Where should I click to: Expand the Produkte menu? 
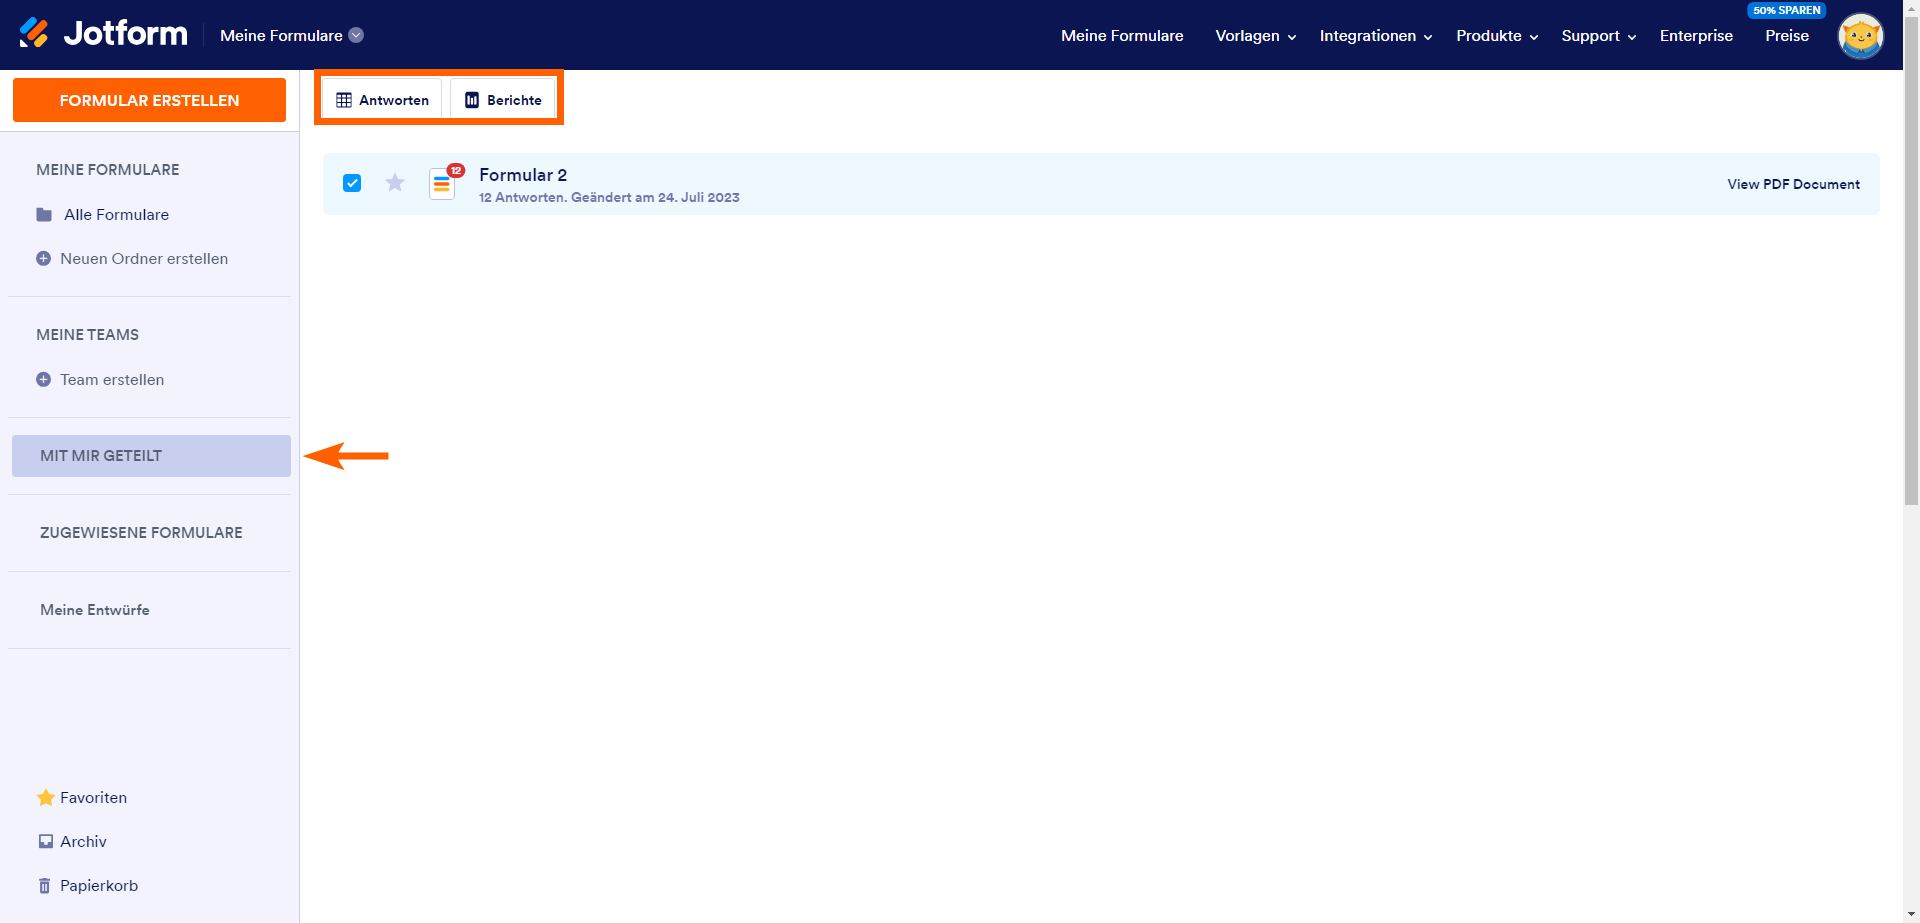point(1497,35)
